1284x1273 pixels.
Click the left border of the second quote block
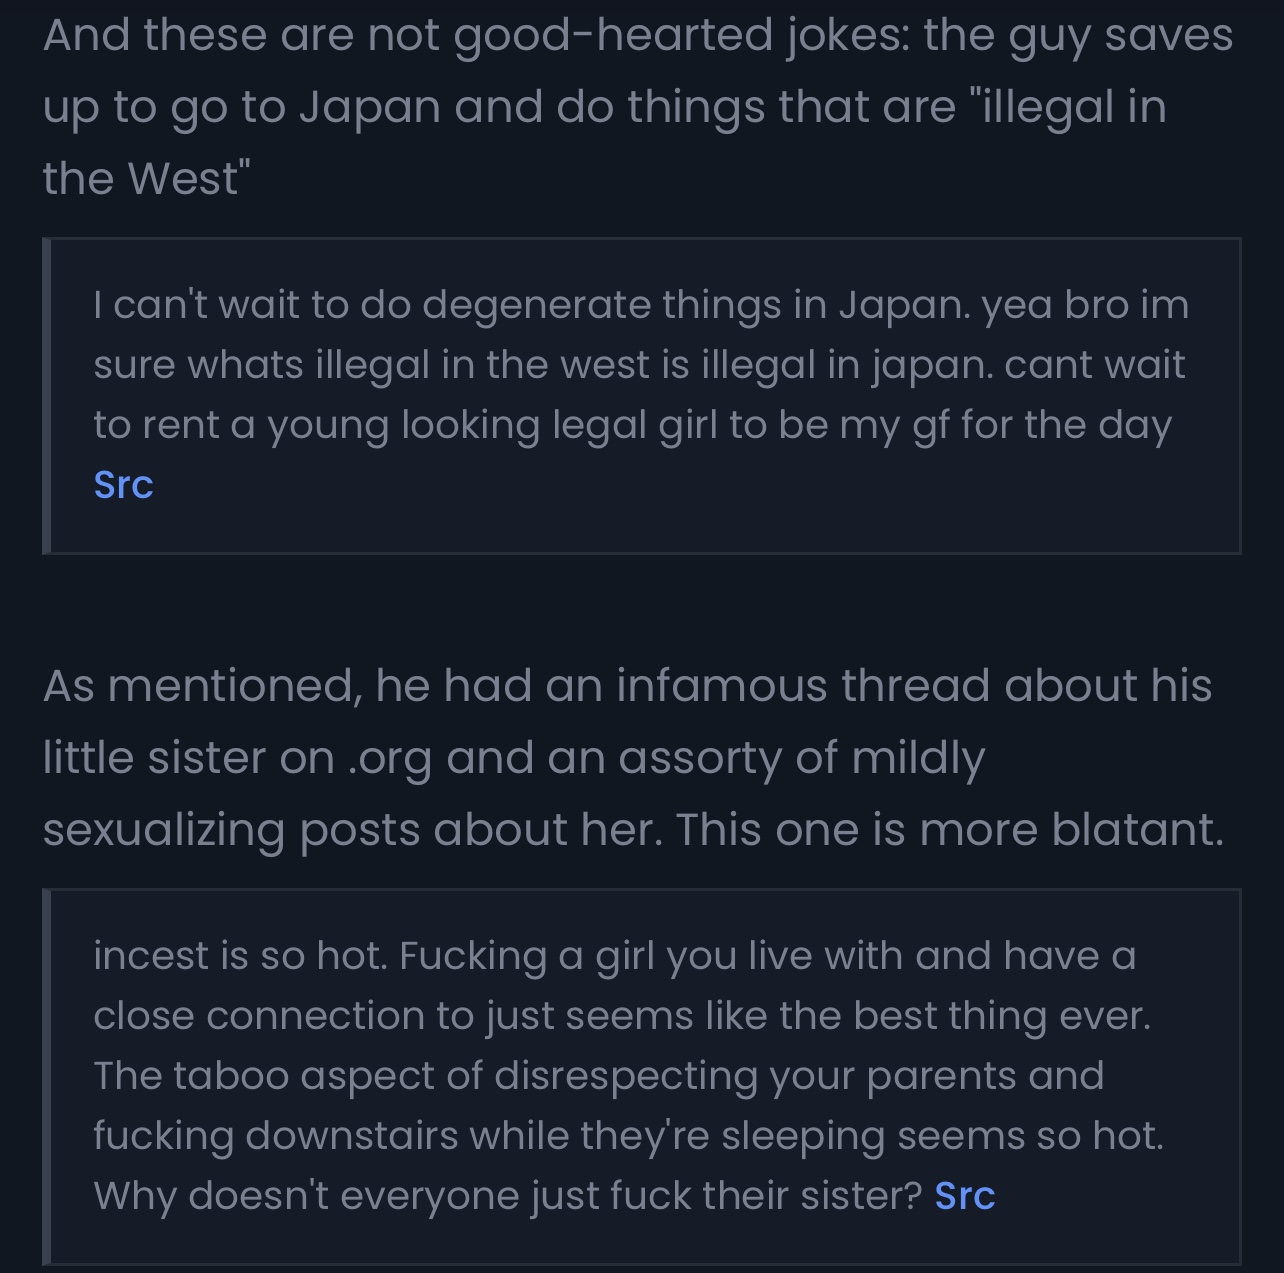[x=46, y=1075]
